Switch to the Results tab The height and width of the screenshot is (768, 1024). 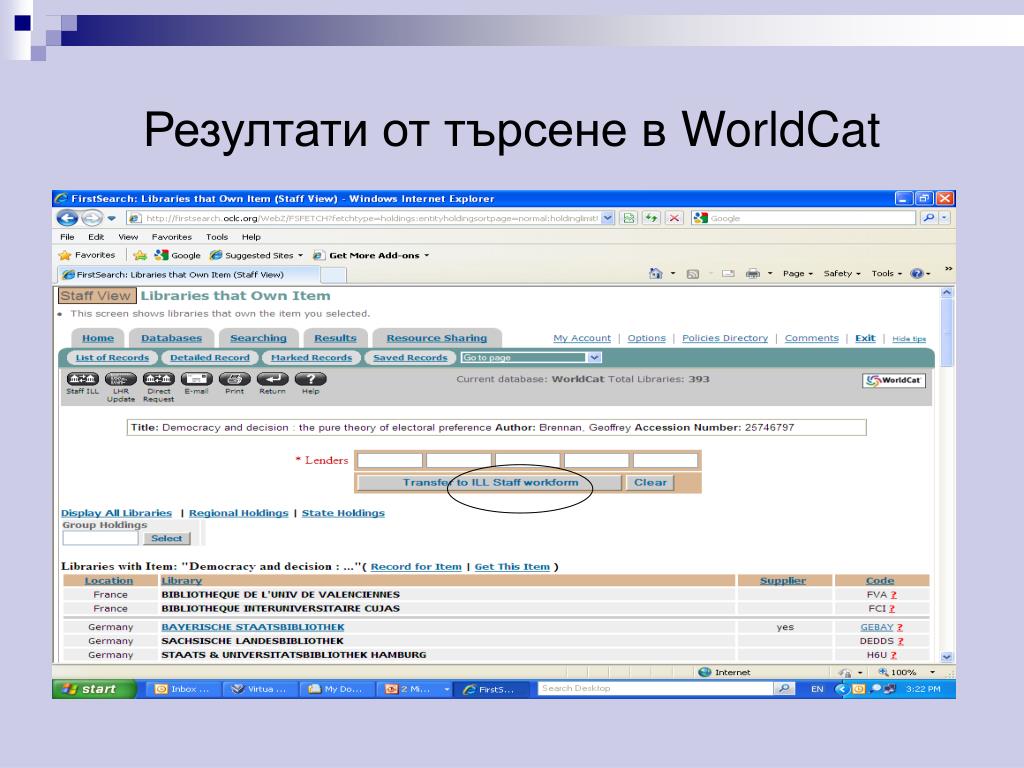335,338
